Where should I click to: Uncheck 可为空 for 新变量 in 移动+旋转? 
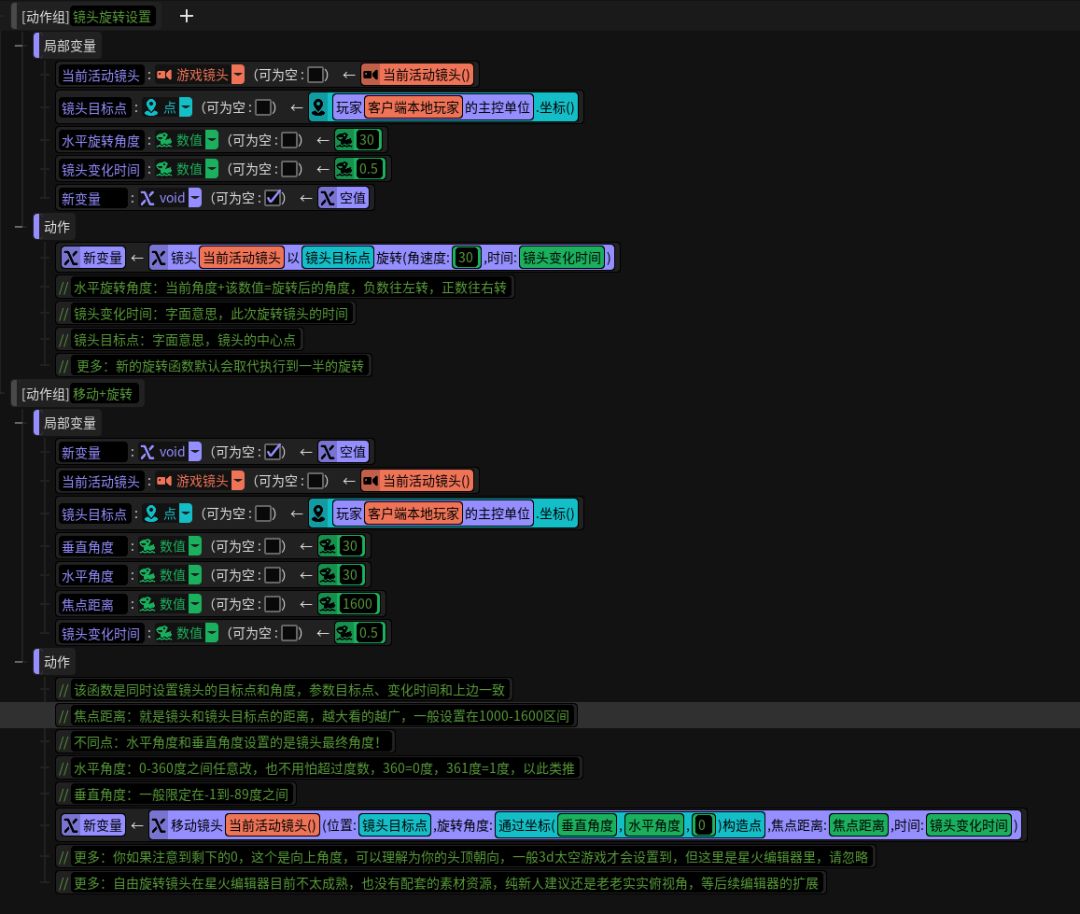271,452
